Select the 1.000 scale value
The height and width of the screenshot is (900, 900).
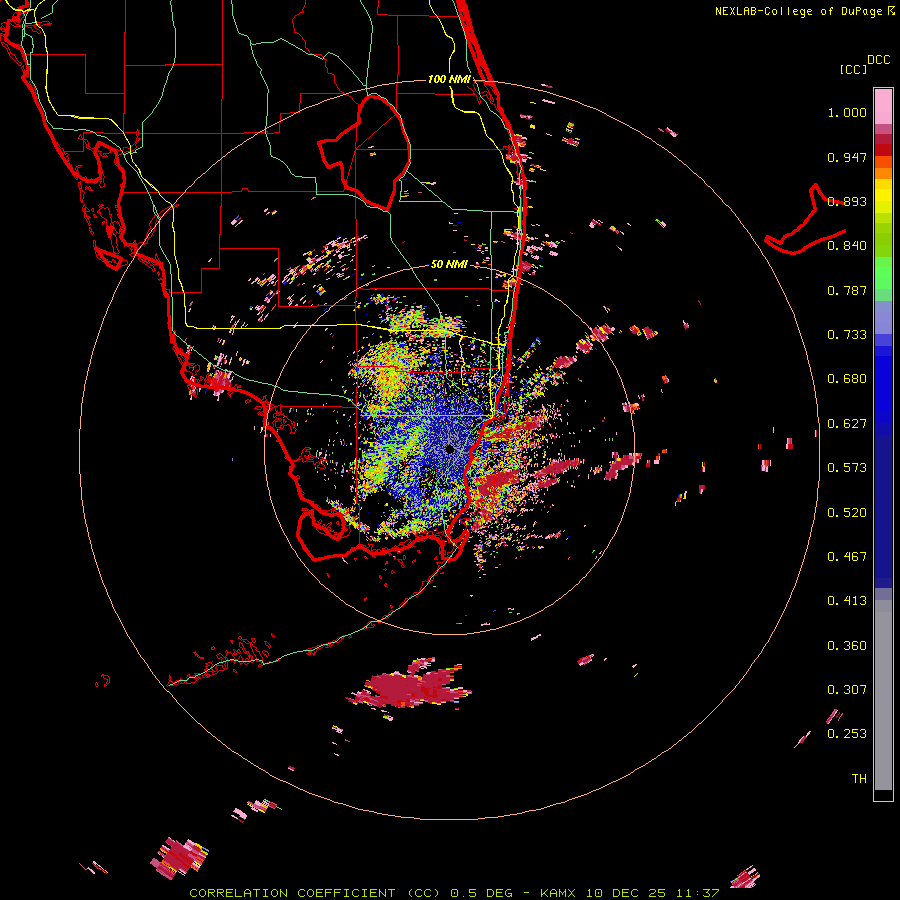click(847, 112)
